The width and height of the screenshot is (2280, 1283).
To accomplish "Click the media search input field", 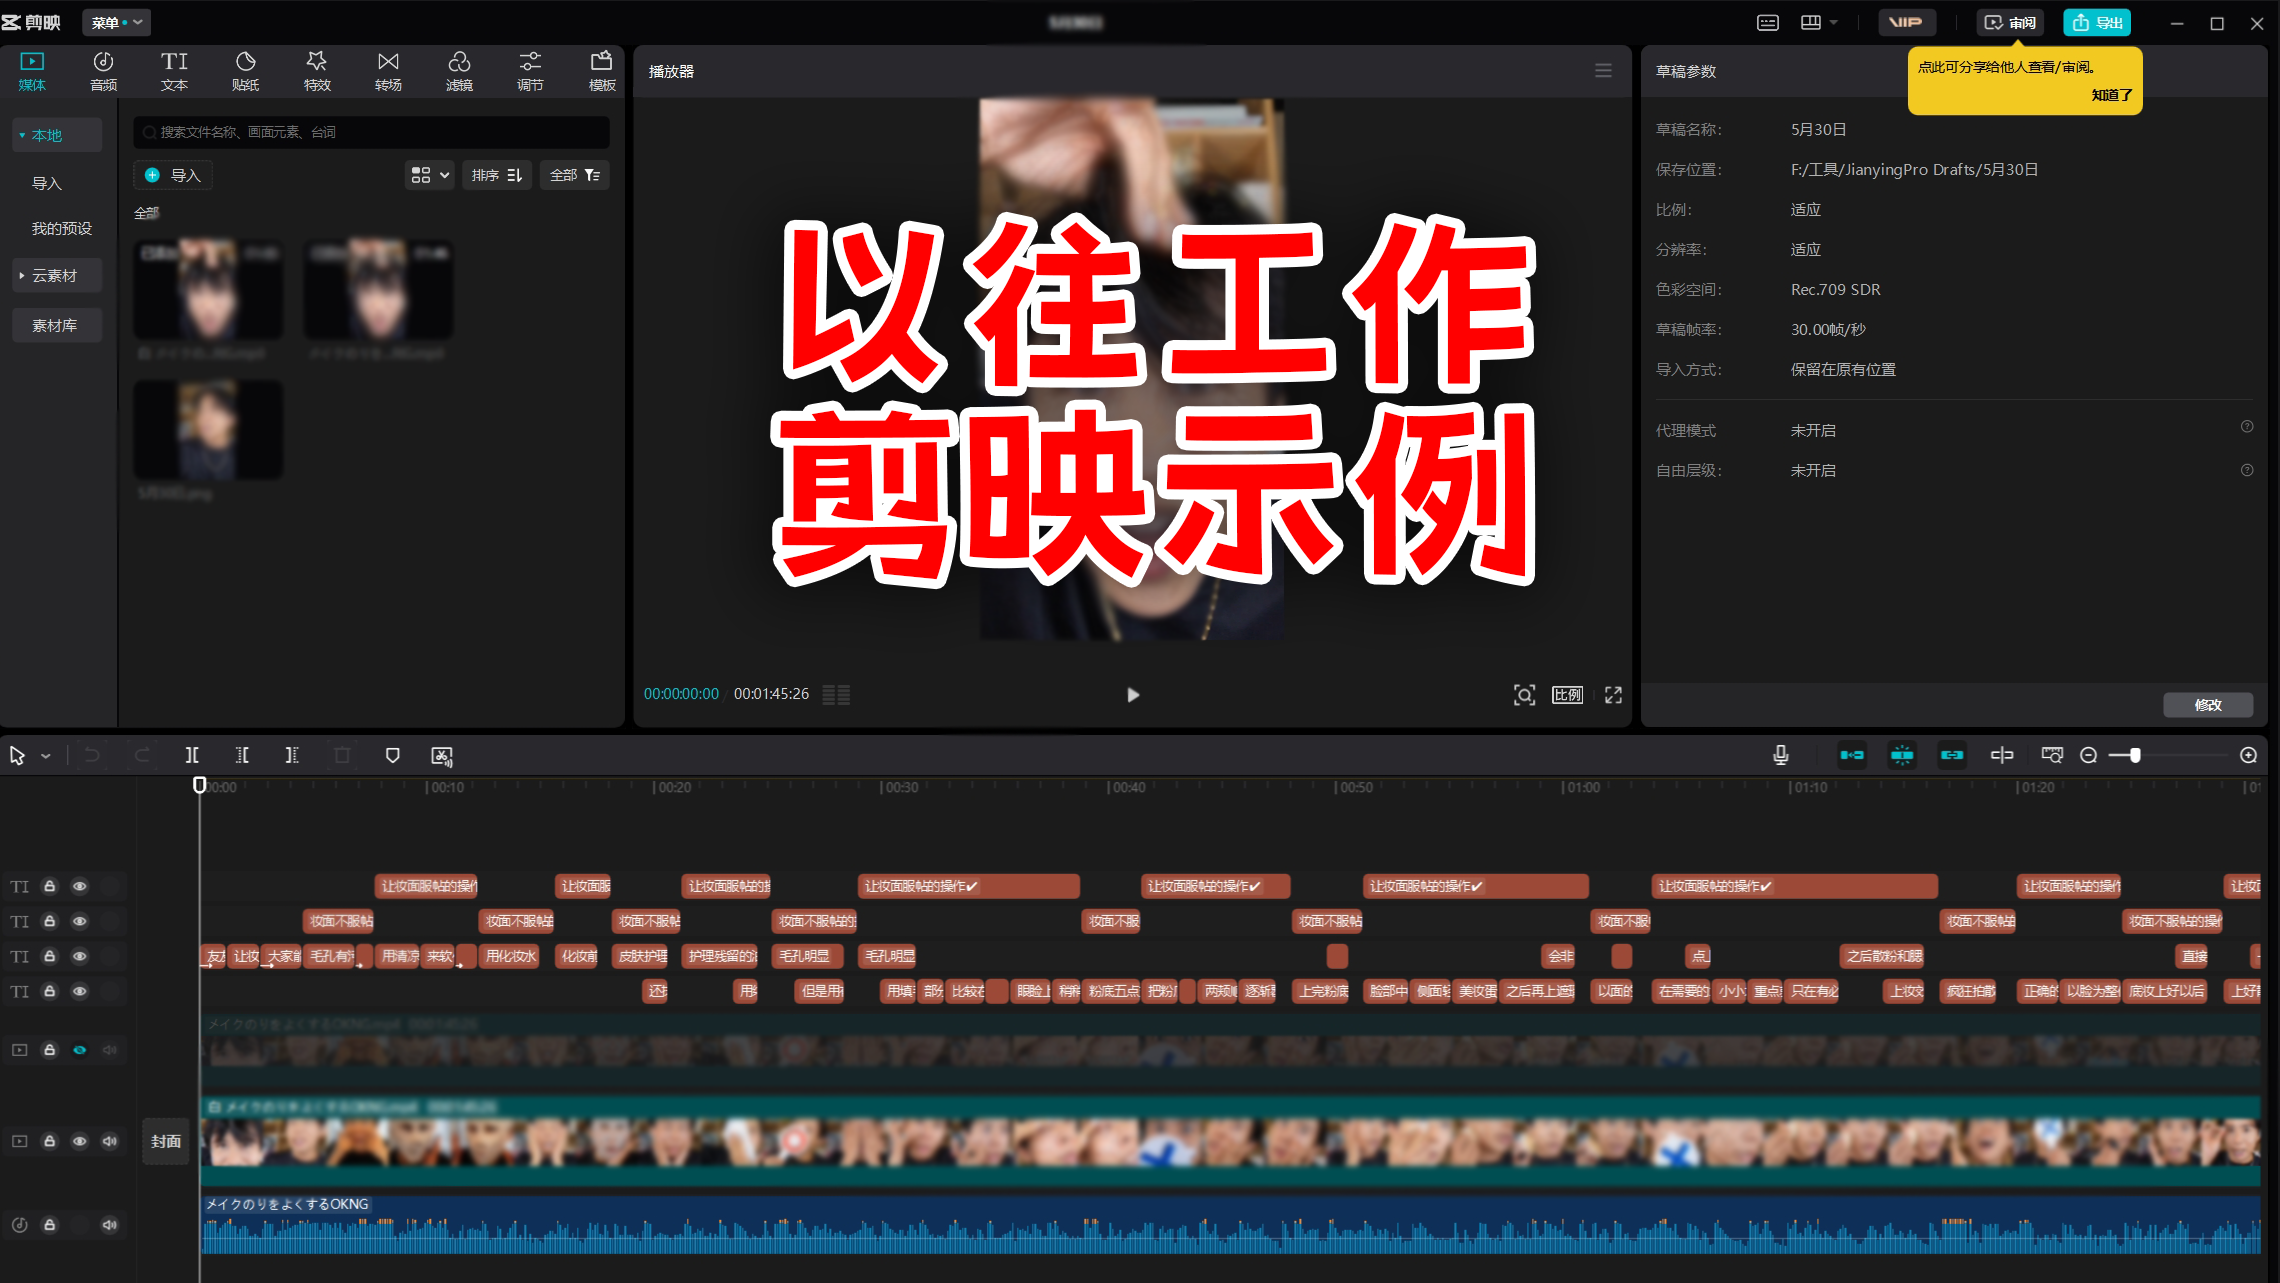I will tap(372, 132).
